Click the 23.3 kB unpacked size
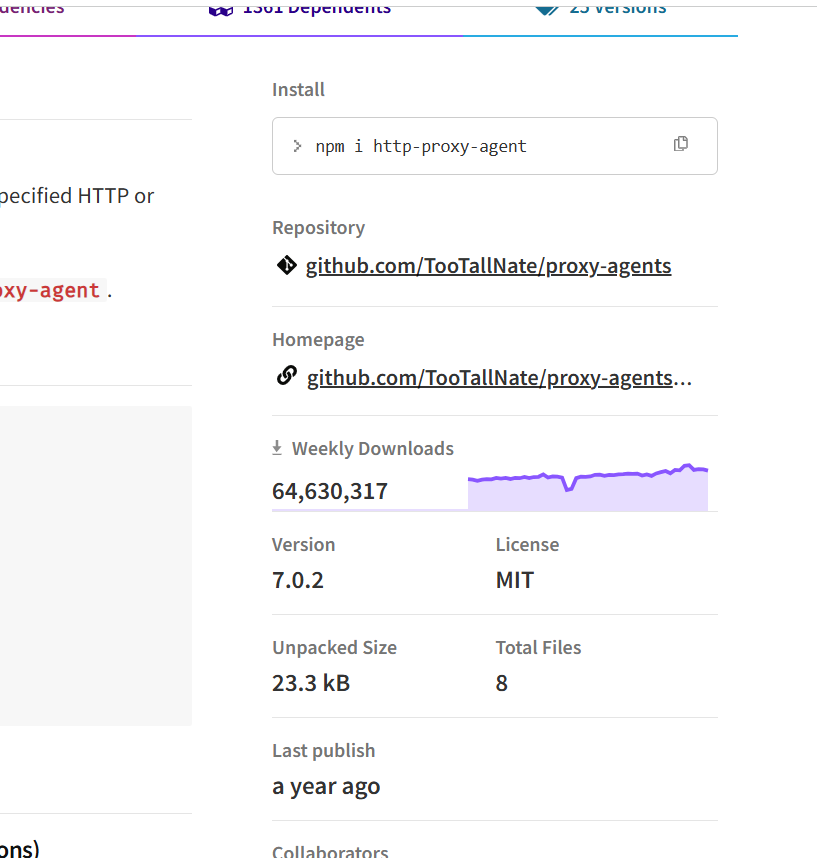 pos(311,683)
